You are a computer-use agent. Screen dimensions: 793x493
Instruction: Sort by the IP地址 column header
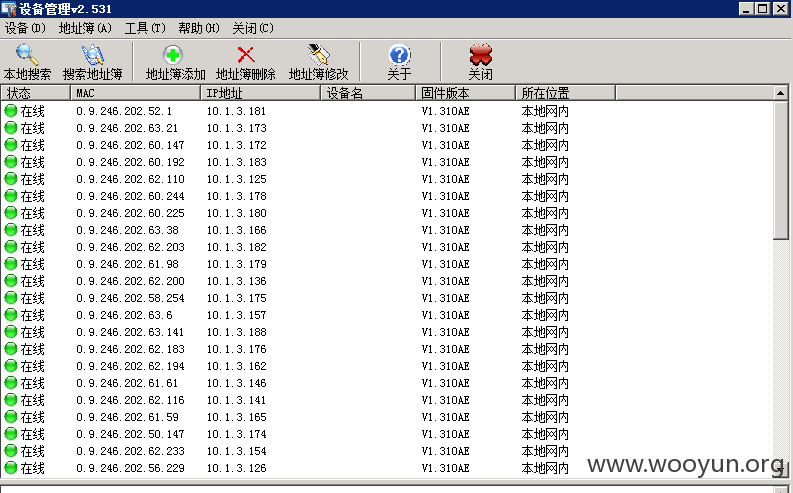(x=260, y=93)
